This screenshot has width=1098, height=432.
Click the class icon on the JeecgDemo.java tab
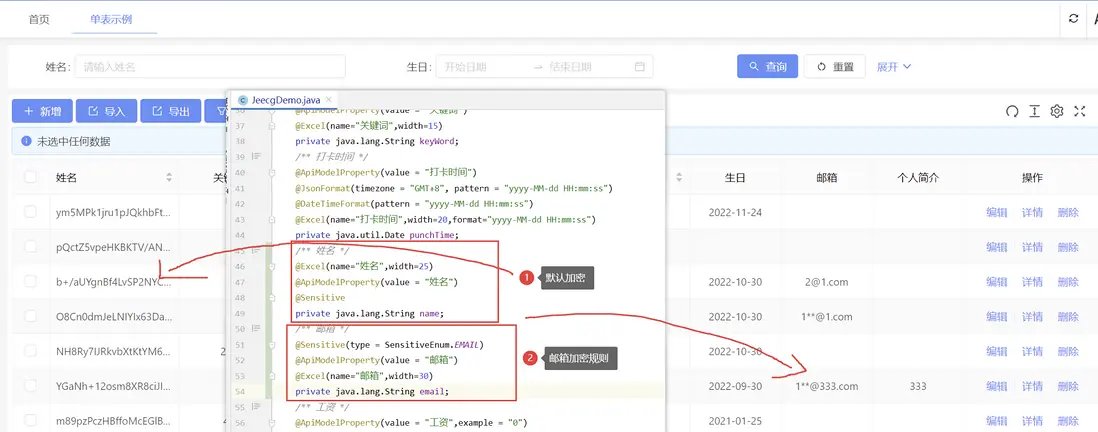click(x=243, y=100)
